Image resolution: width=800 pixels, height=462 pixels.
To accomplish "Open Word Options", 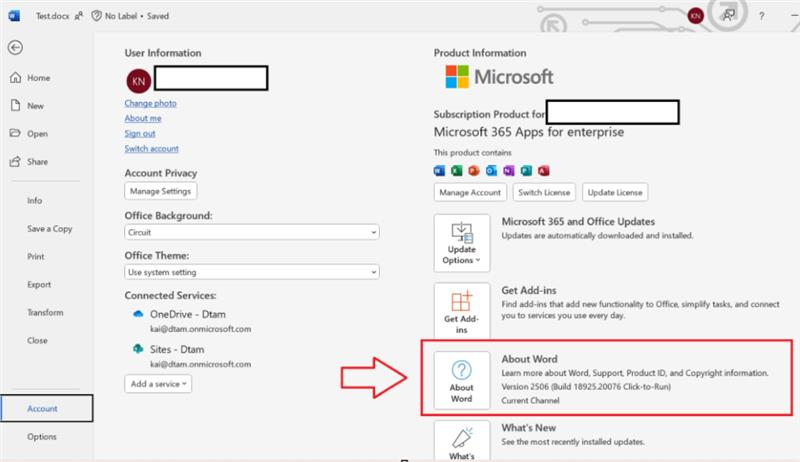I will click(42, 437).
